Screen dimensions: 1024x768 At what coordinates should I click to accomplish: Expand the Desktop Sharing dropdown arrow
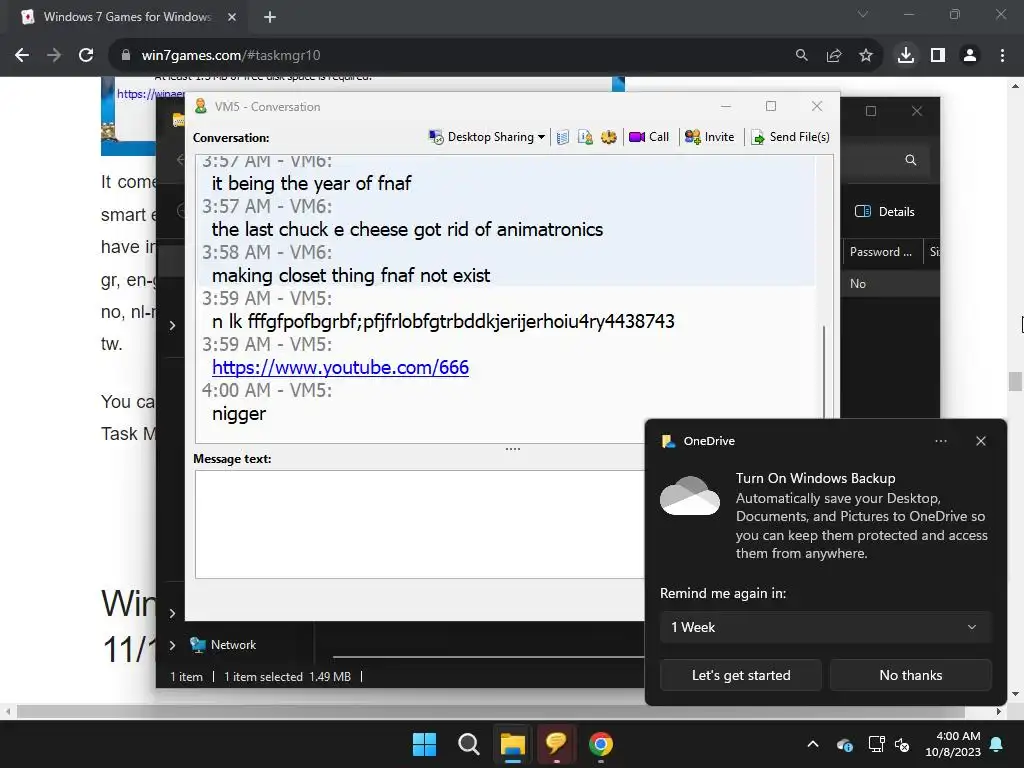click(541, 137)
